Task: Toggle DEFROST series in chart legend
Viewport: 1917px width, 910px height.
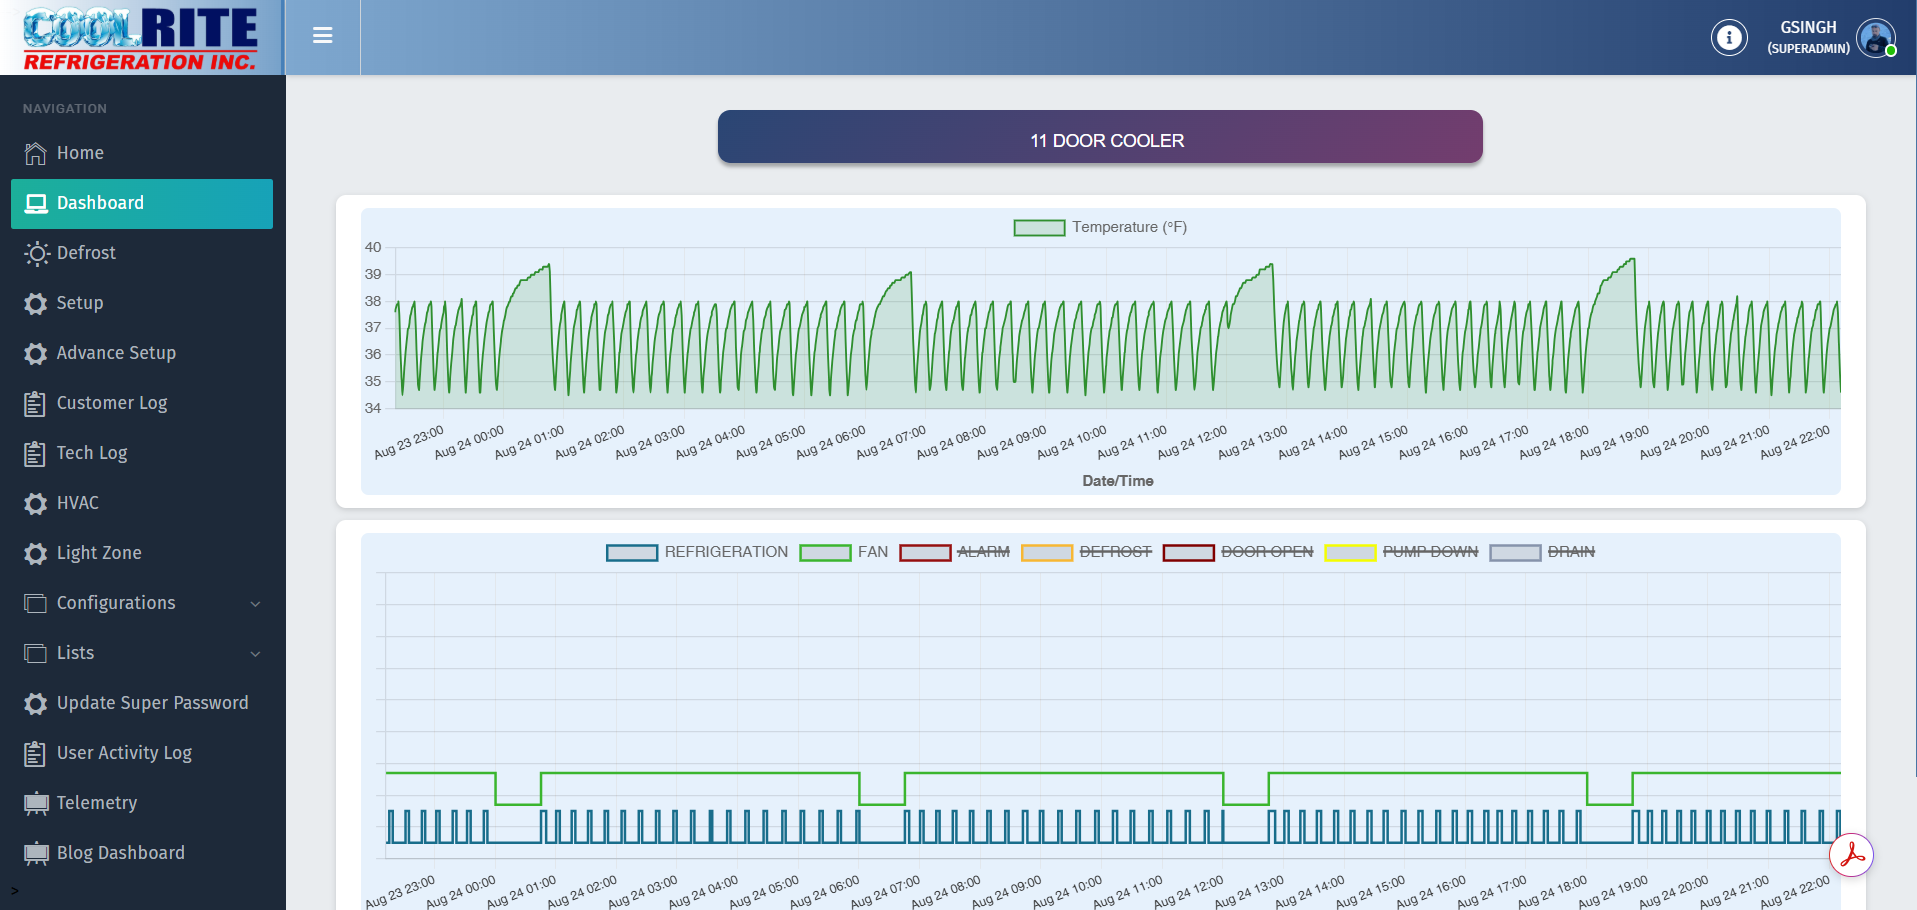Action: (x=1087, y=552)
